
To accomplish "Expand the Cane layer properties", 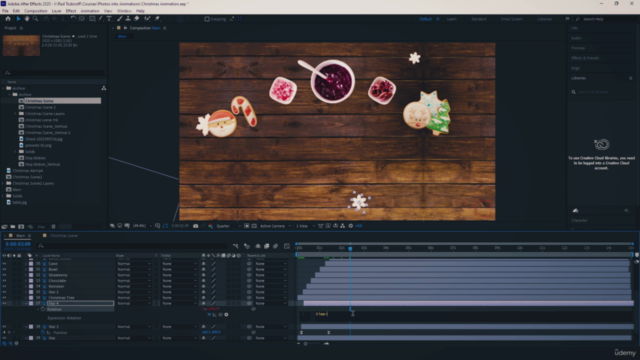I will point(26,264).
